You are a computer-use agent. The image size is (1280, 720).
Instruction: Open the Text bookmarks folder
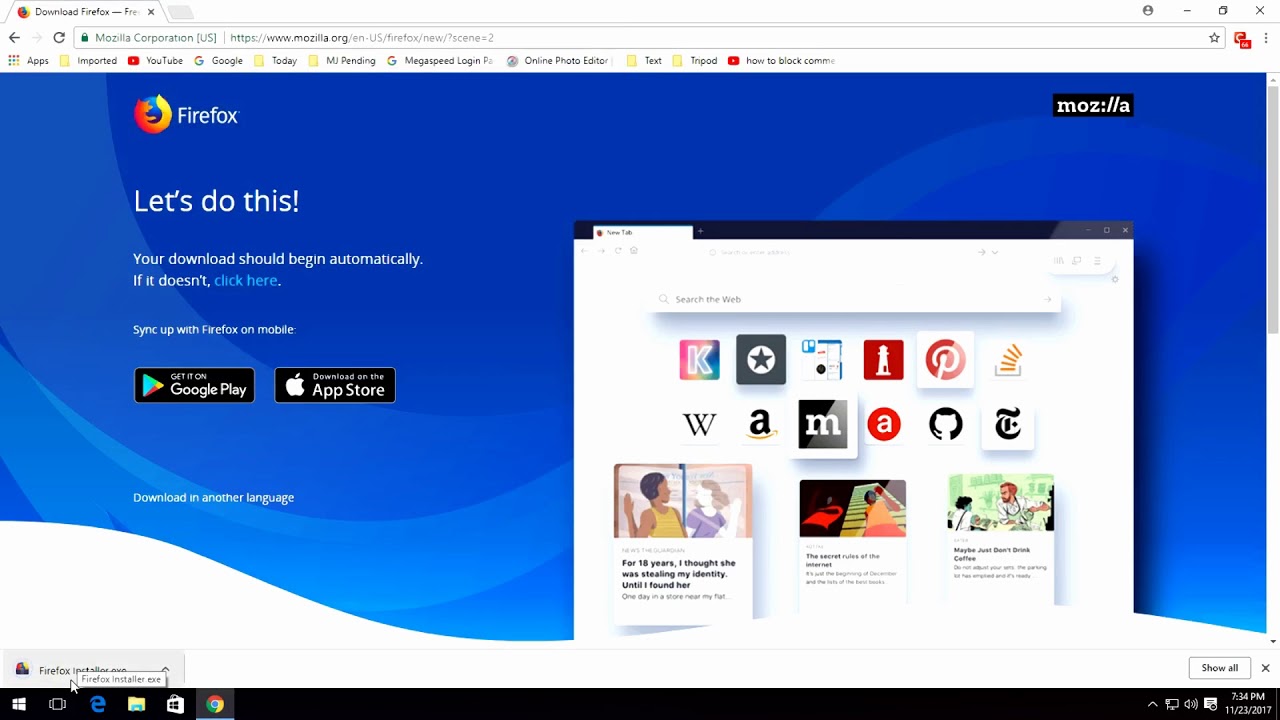pos(644,61)
